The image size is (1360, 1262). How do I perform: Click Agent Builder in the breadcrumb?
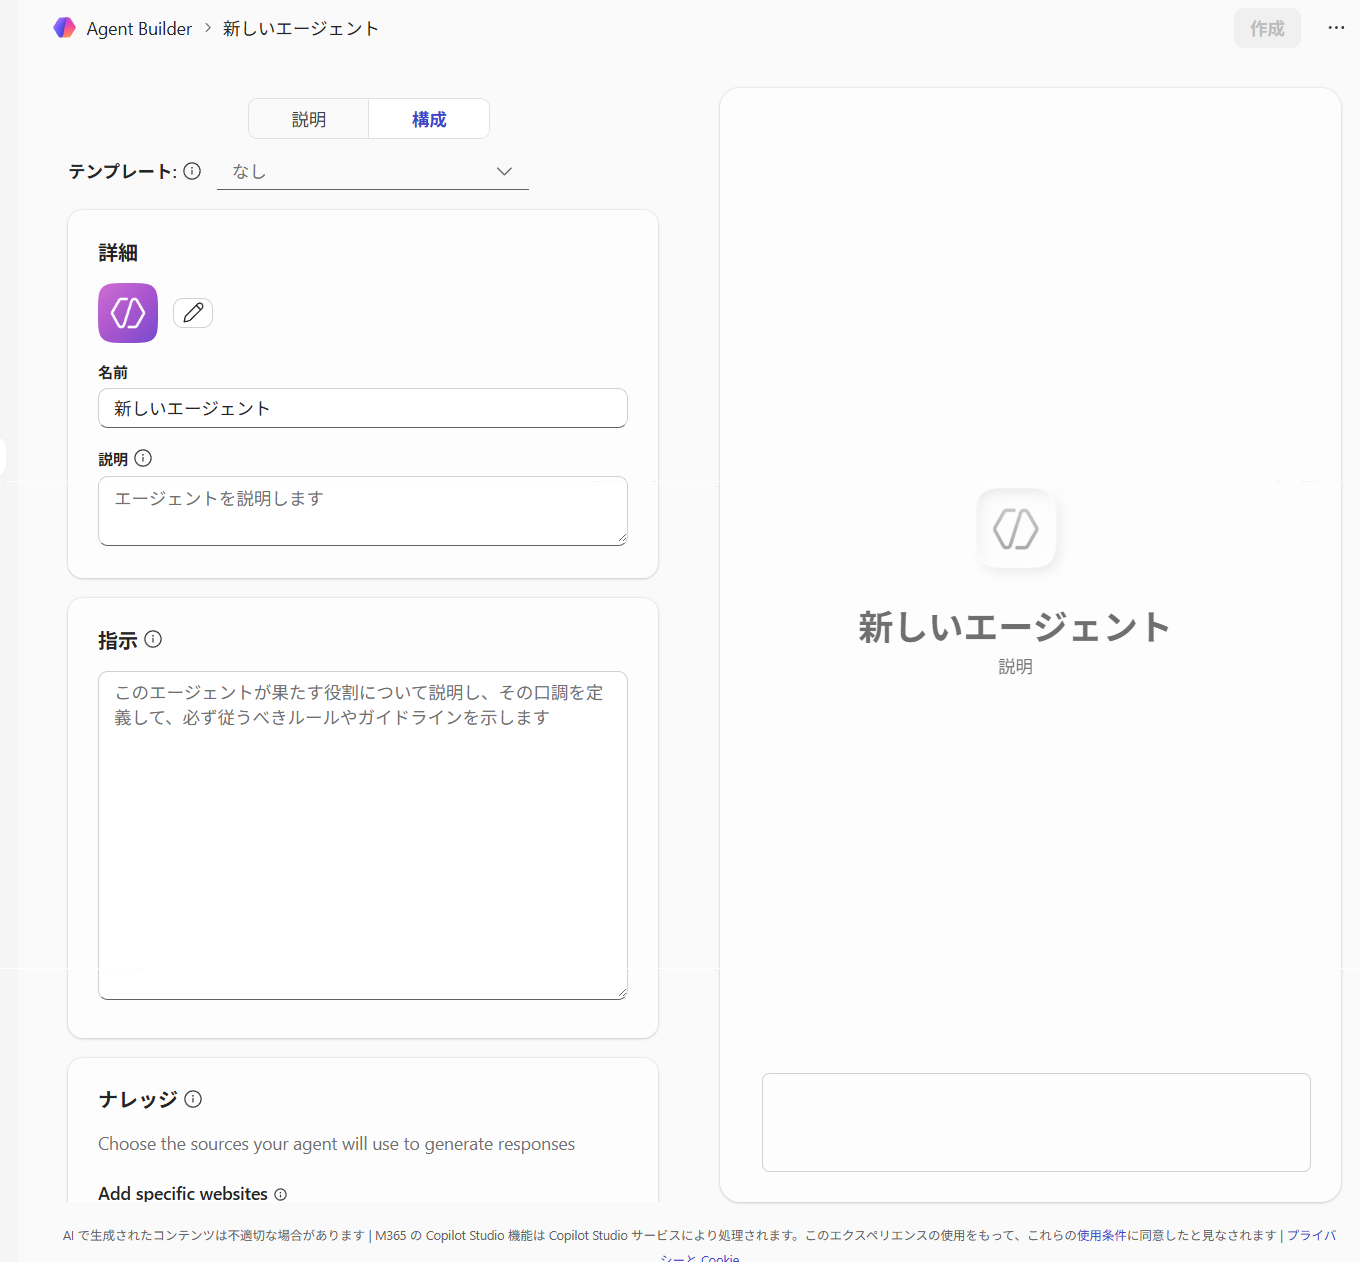pos(139,29)
